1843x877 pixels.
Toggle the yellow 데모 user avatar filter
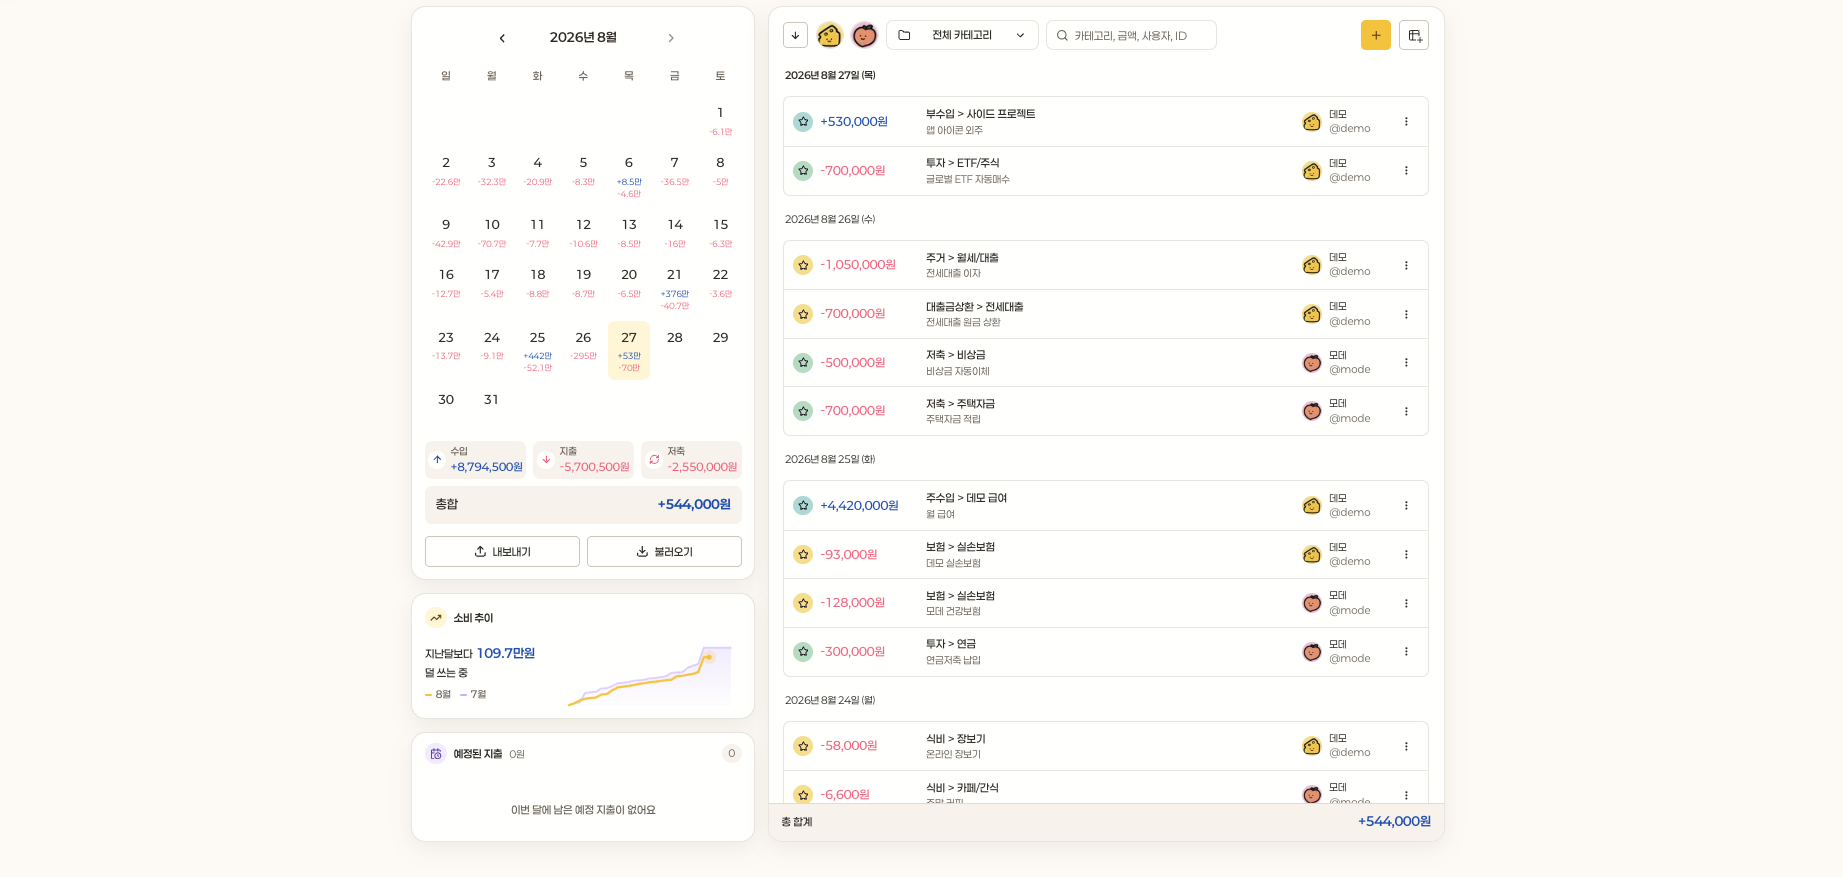pos(829,35)
